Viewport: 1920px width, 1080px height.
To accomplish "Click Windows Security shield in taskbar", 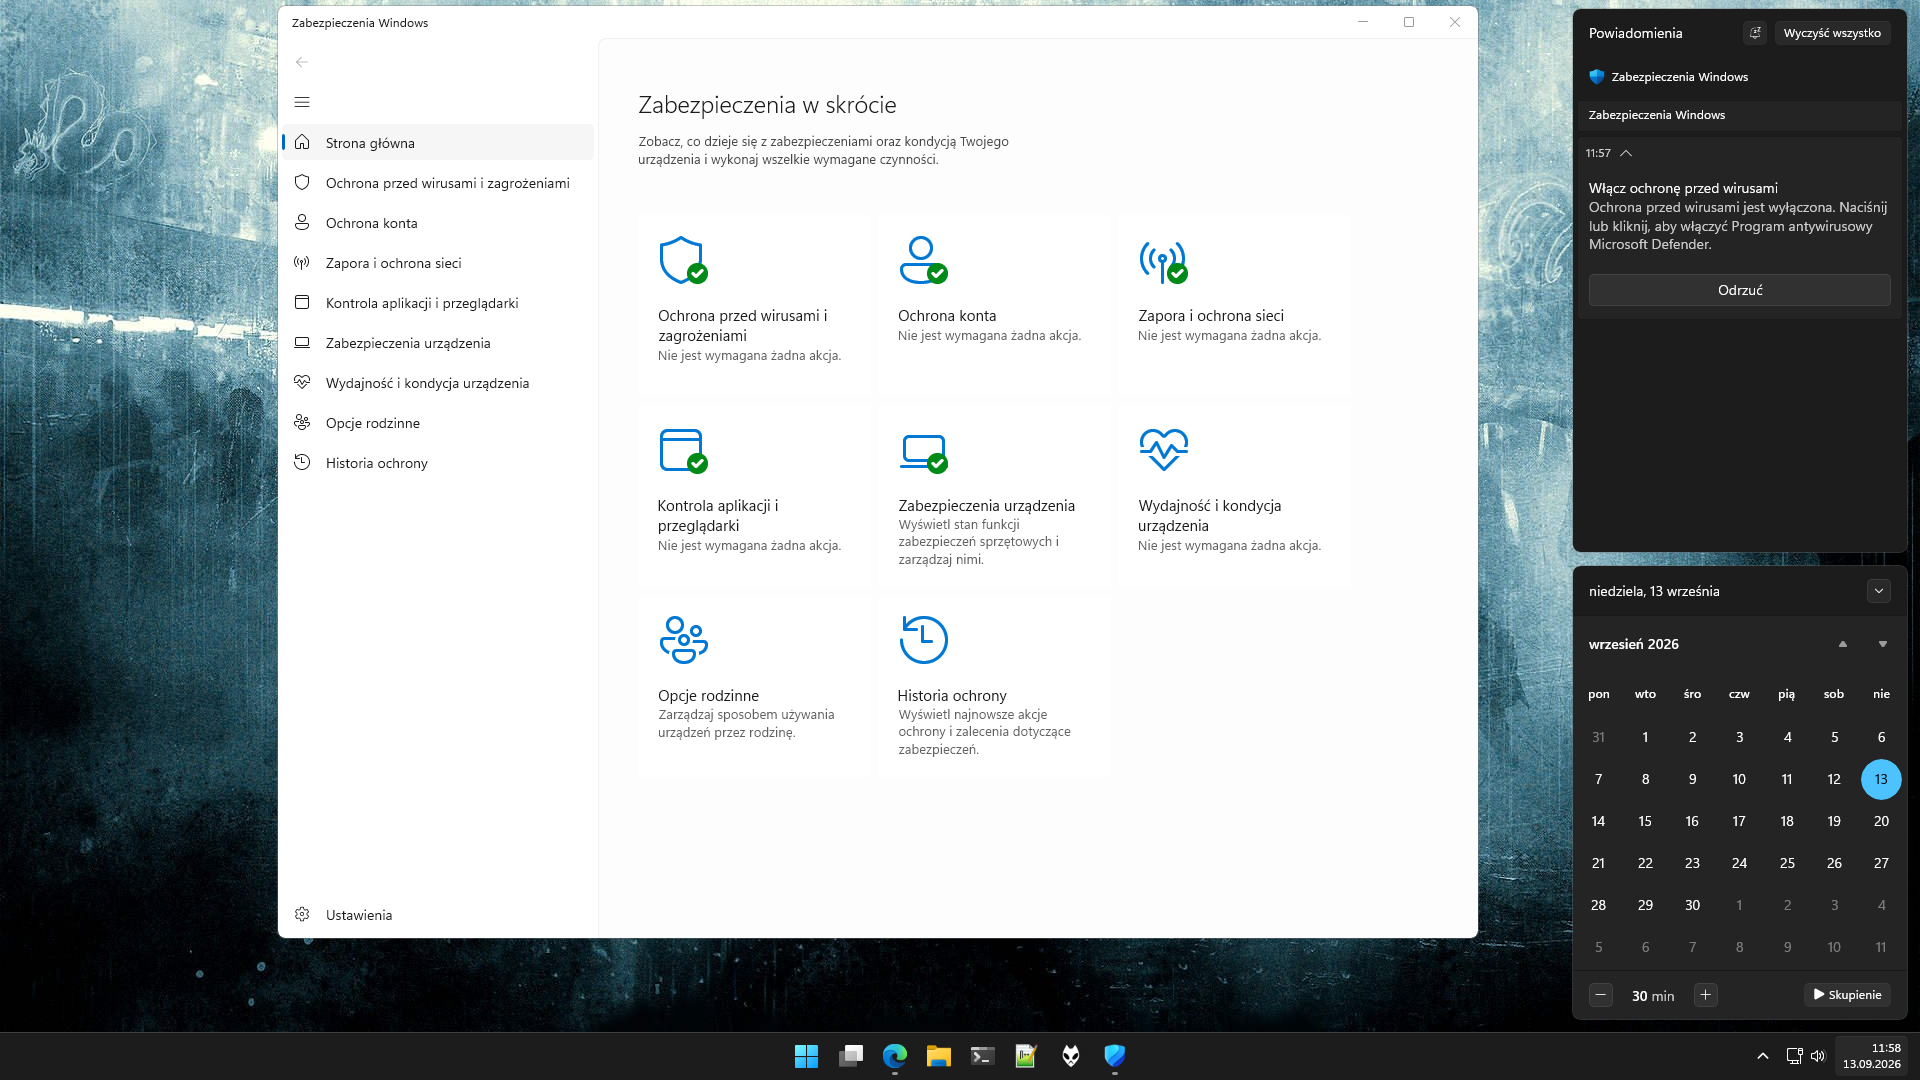I will click(1114, 1056).
